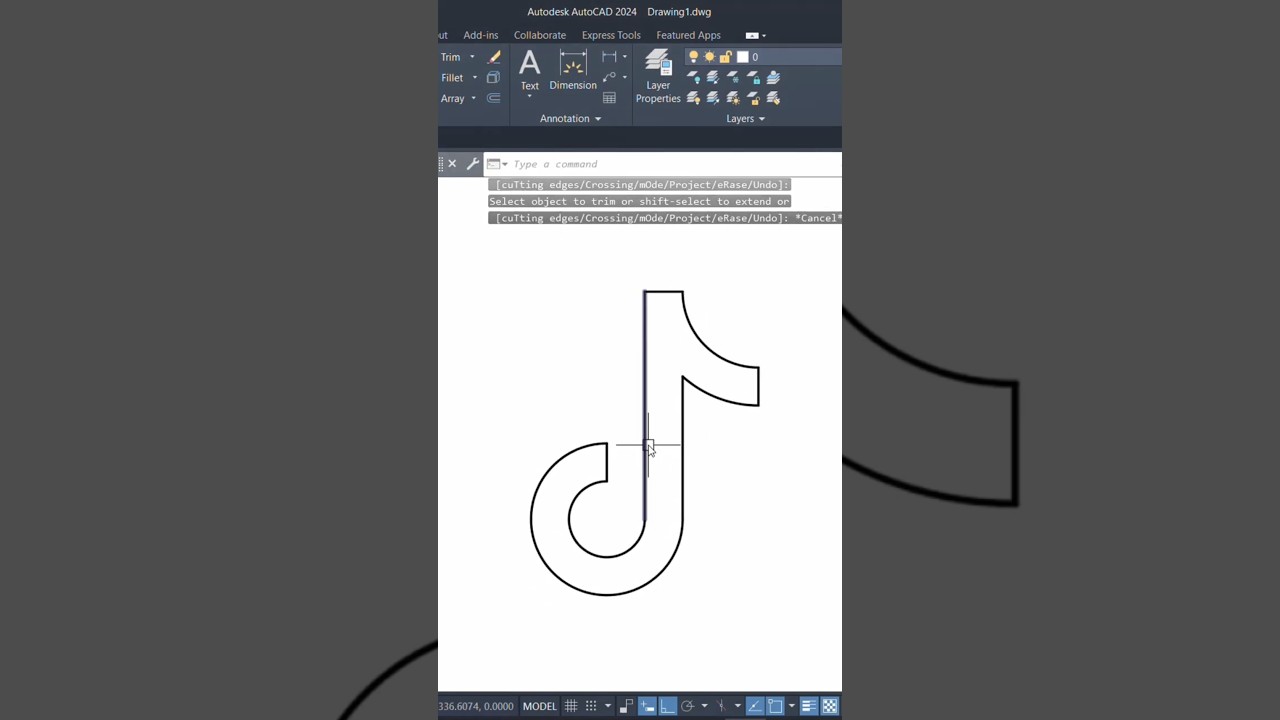Toggle layer 0 lock padlock
Viewport: 1280px width, 720px height.
(725, 56)
